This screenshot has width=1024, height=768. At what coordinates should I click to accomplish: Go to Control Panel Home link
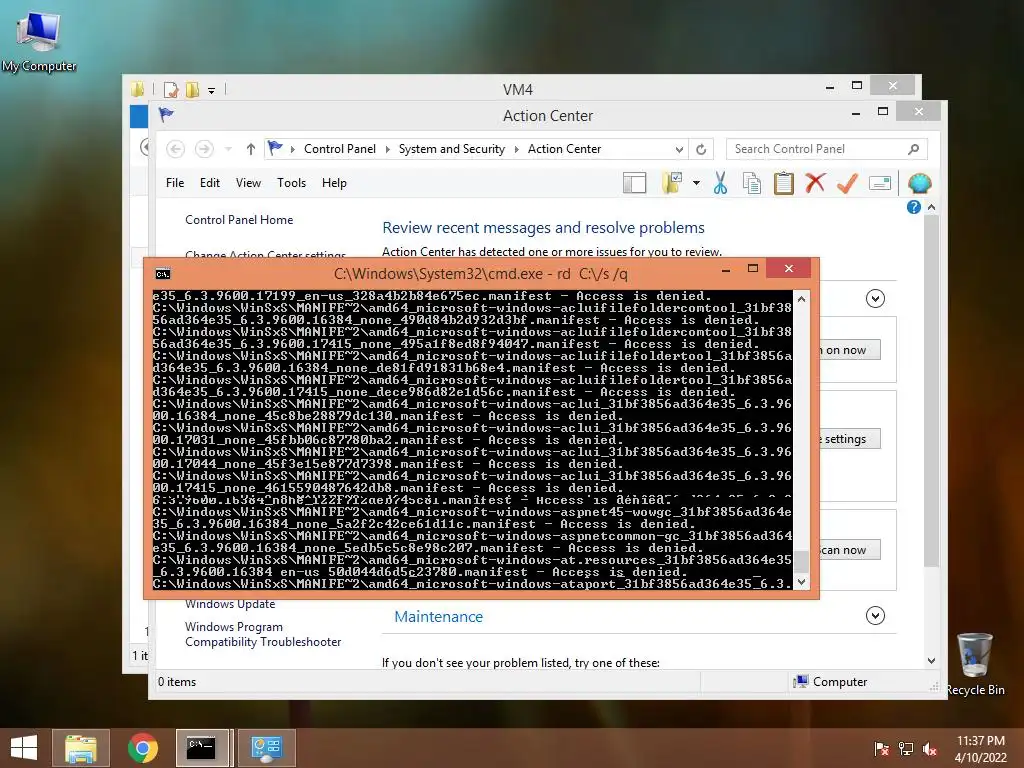[239, 219]
